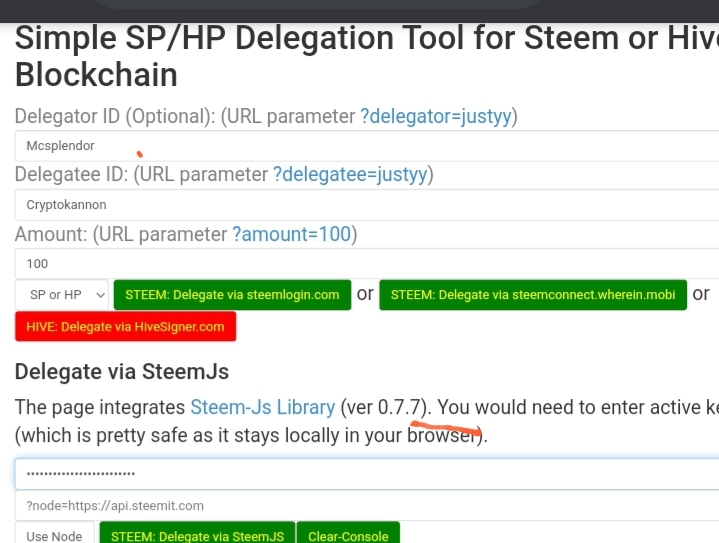The image size is (719, 543).
Task: Focus the masked active key password field
Action: tap(367, 474)
